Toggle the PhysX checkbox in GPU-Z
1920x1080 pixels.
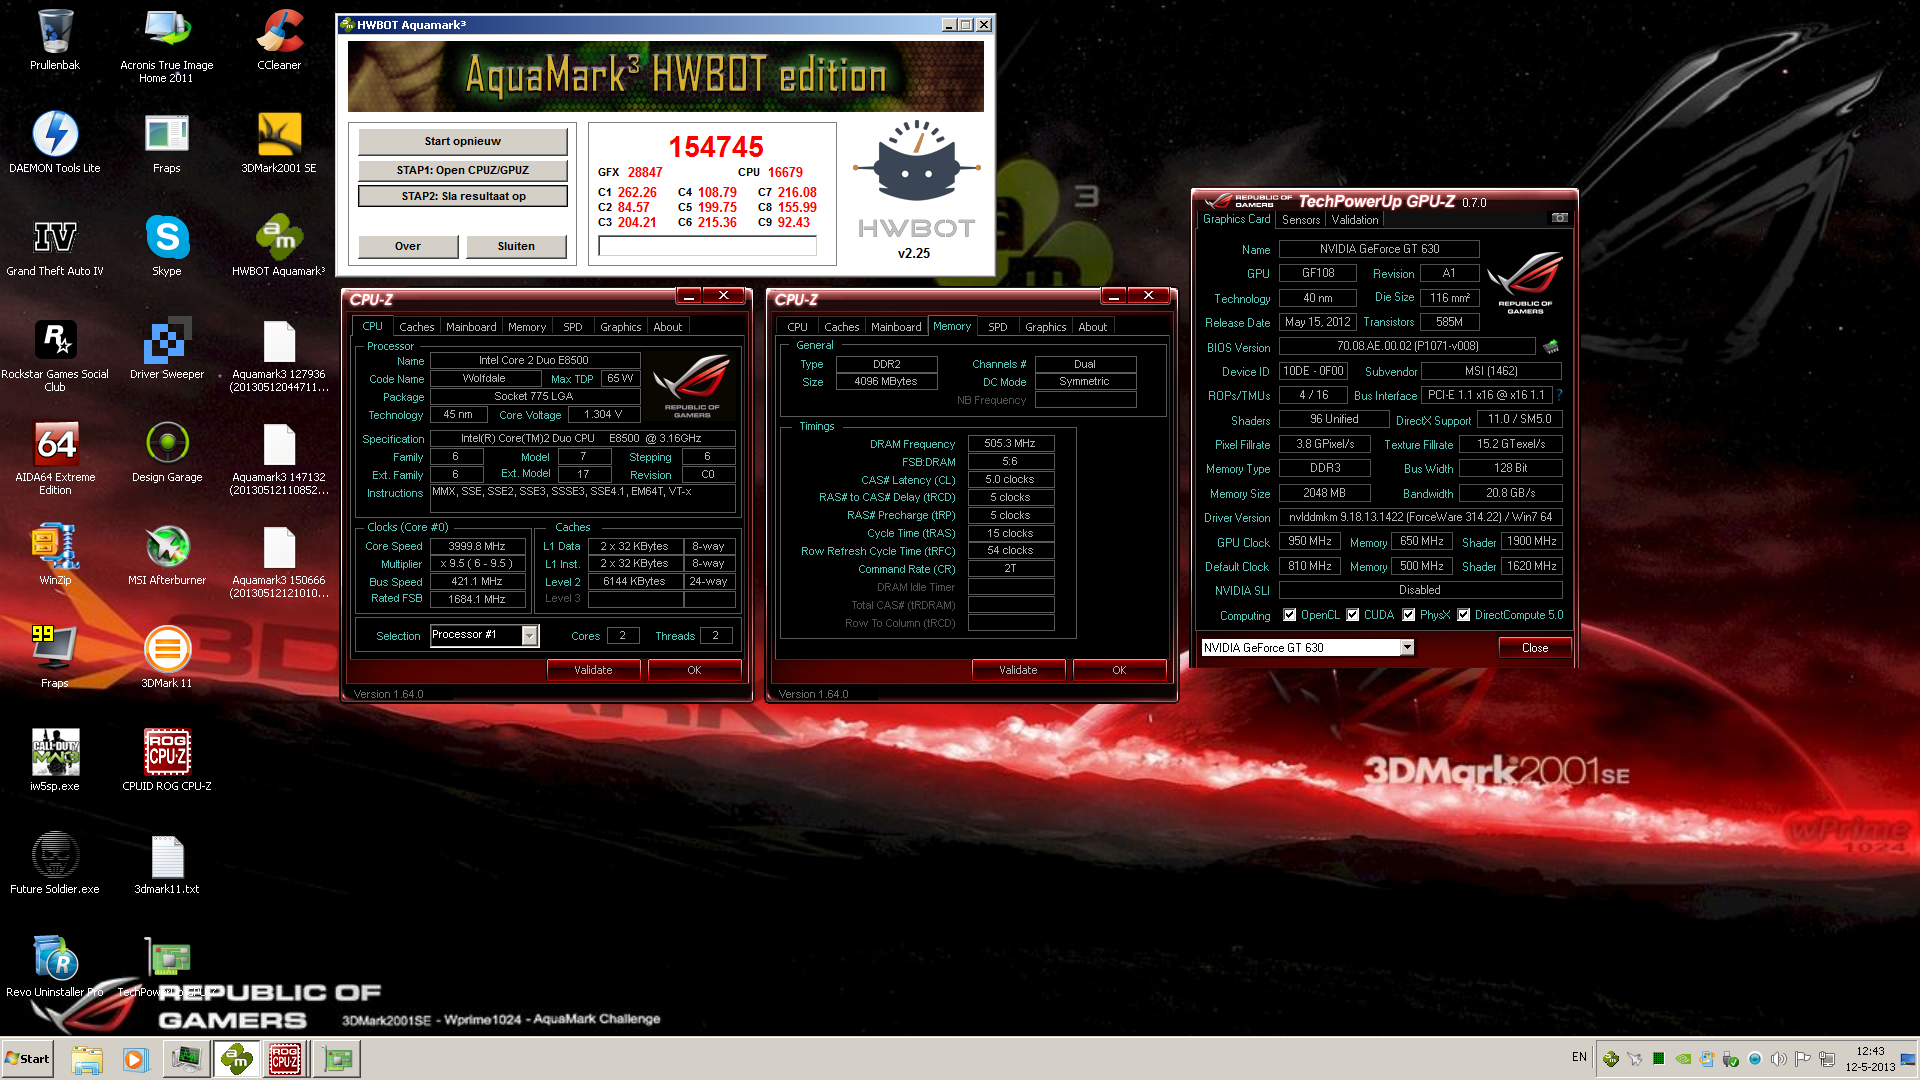[1409, 615]
